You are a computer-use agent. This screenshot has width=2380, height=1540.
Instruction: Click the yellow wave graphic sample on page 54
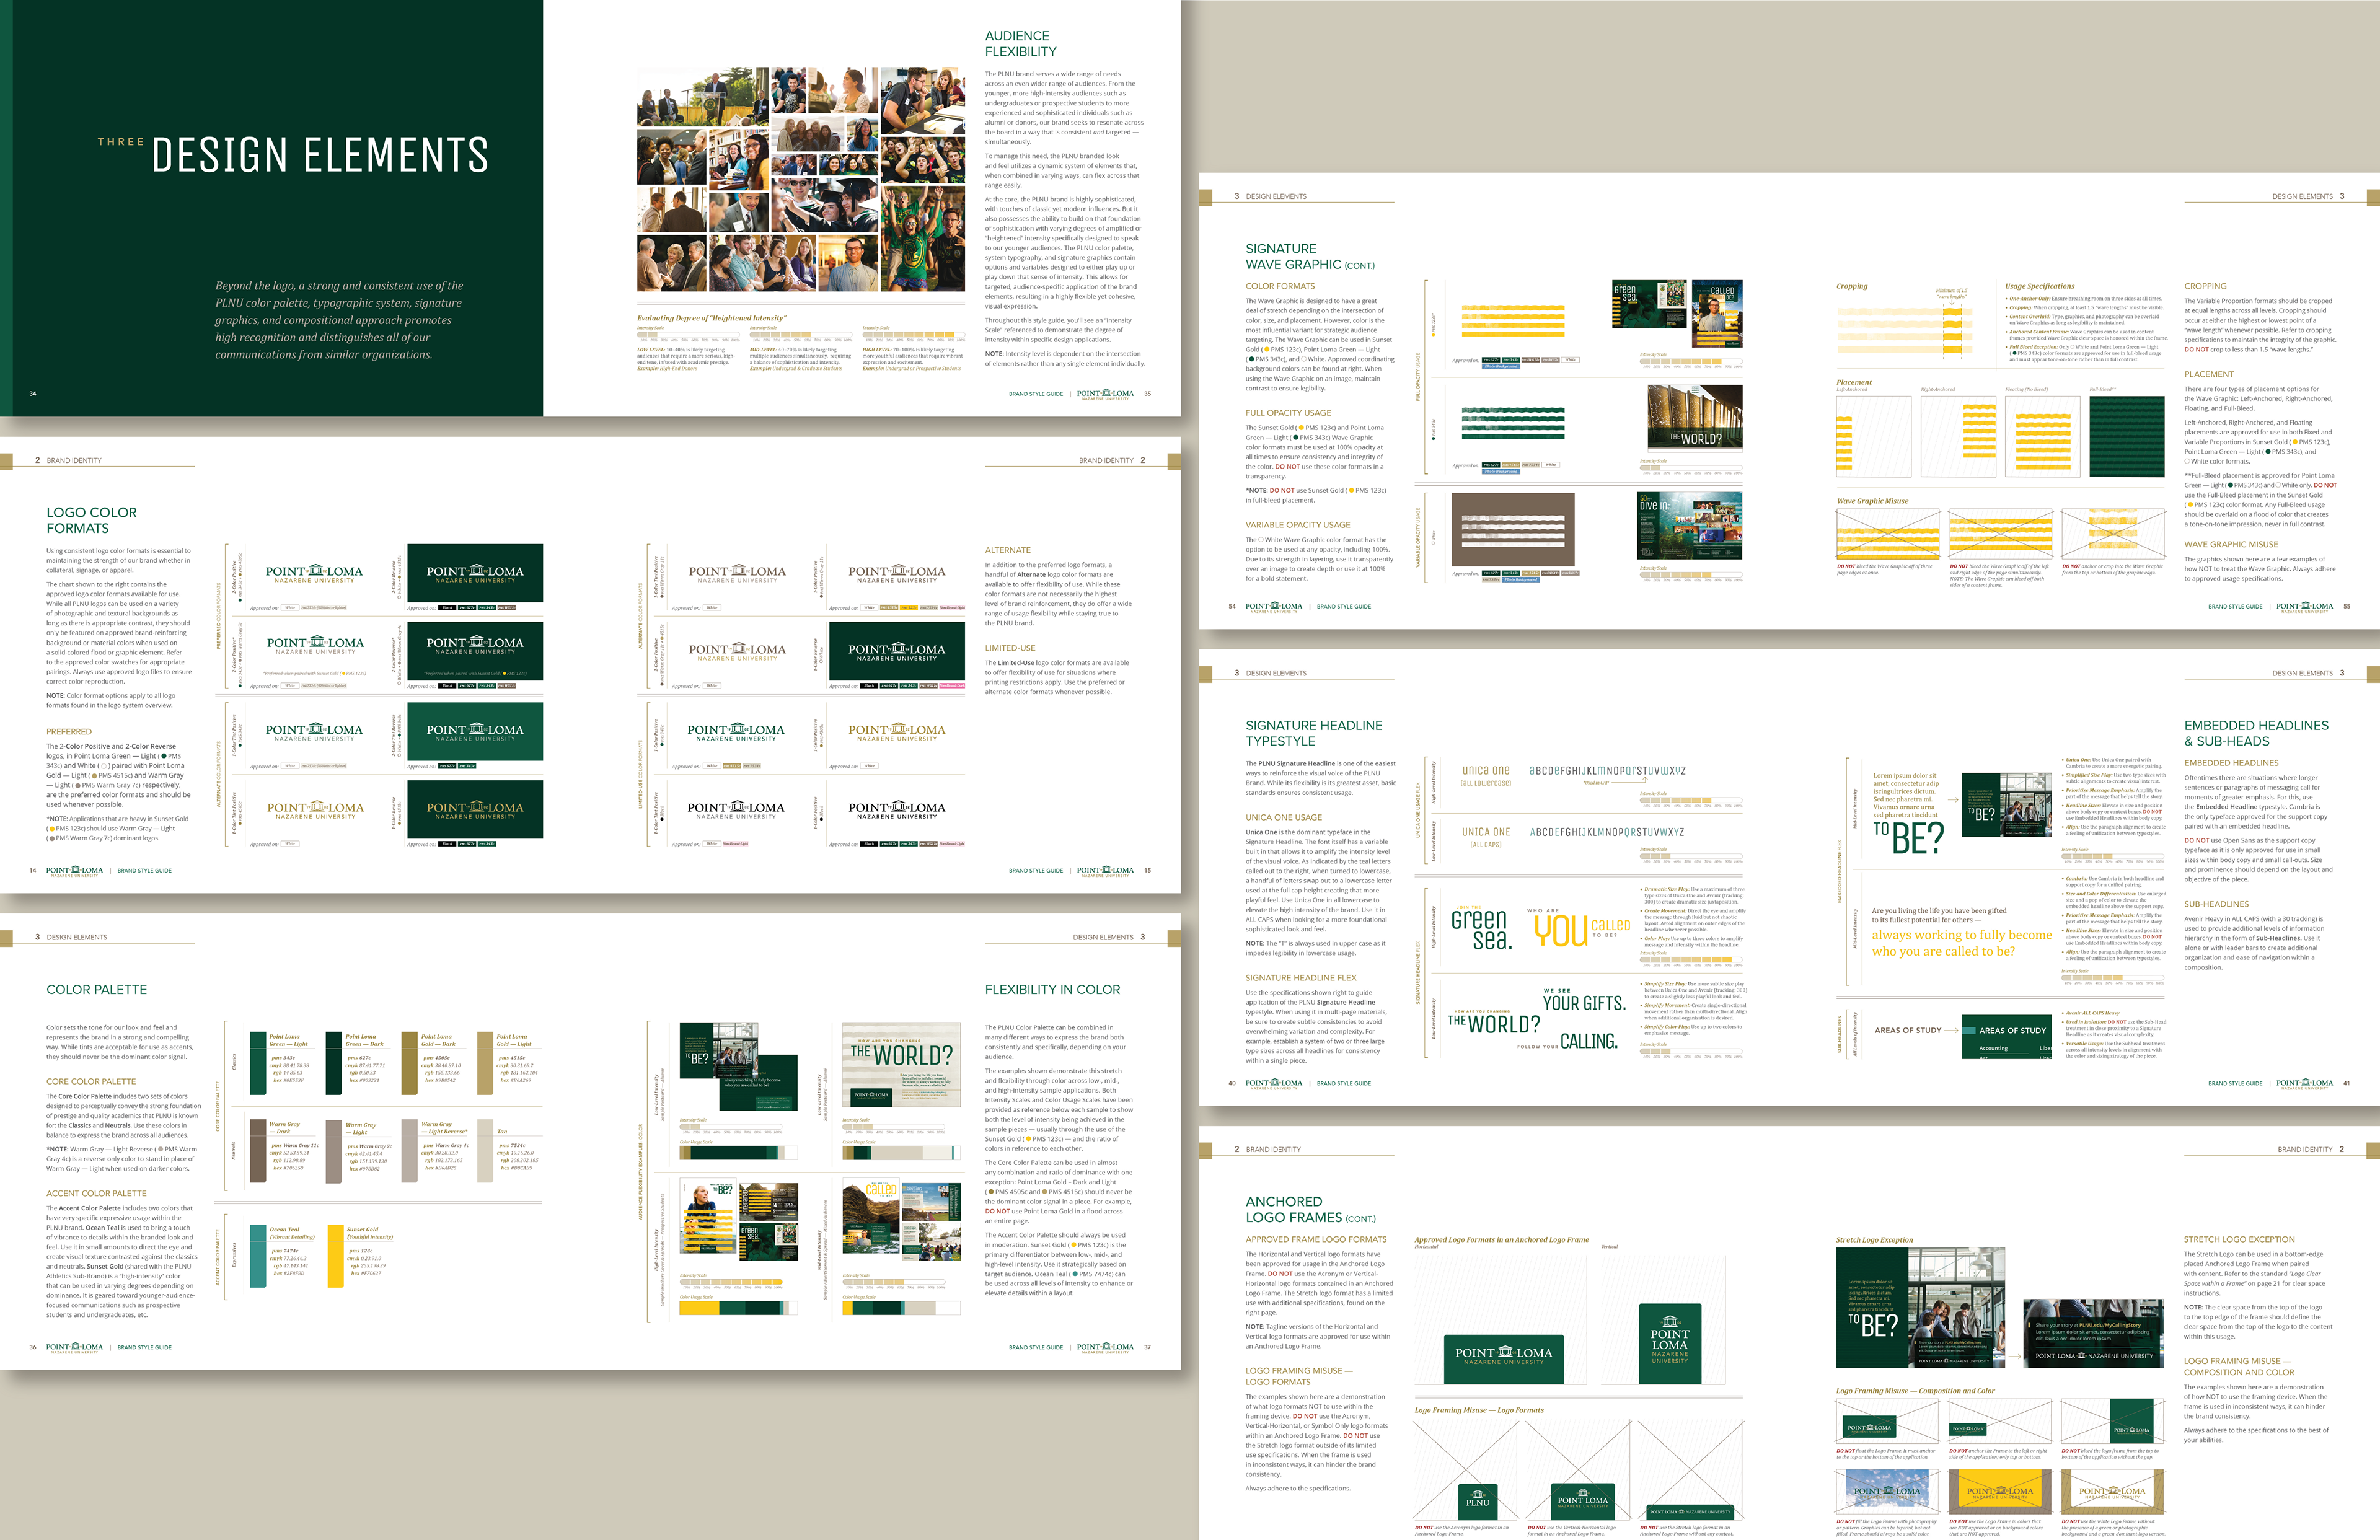(1513, 320)
